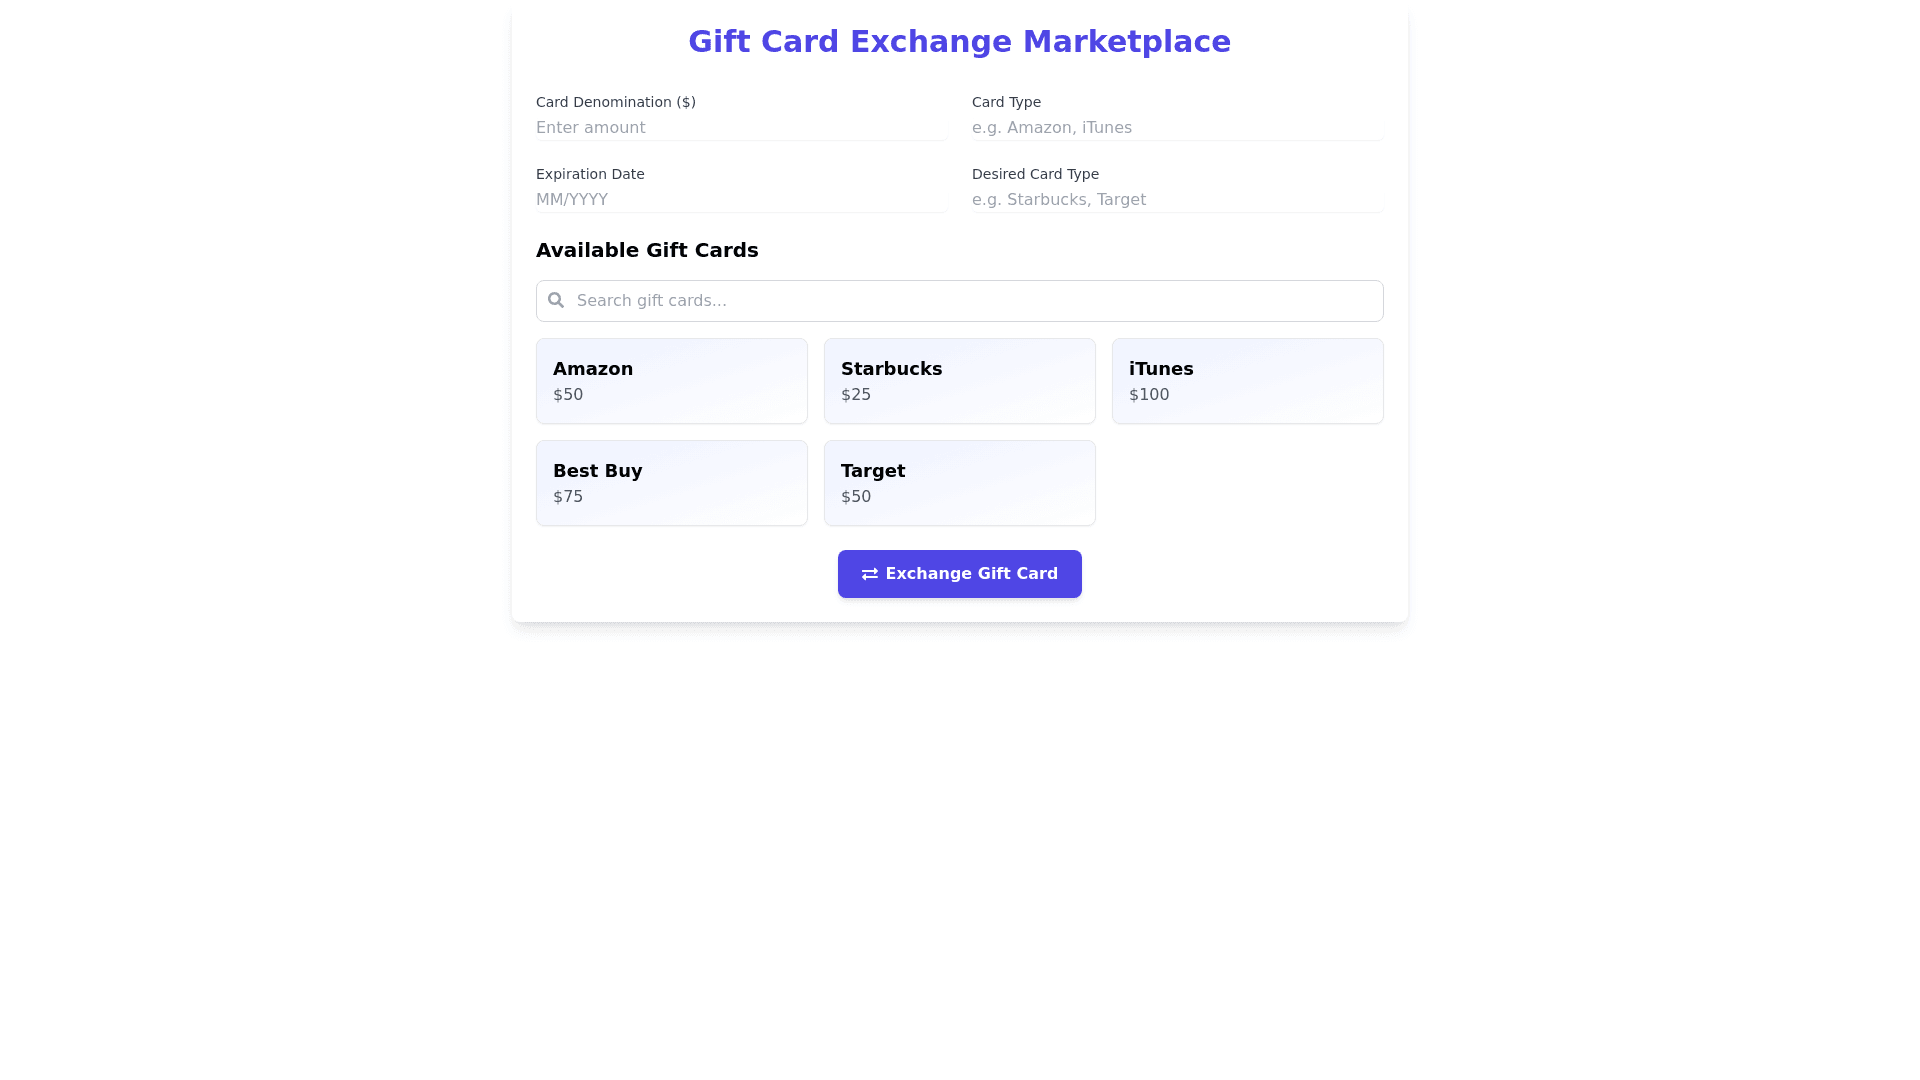The width and height of the screenshot is (1920, 1080).
Task: Pick the iTunes $100 gift card
Action: (1247, 381)
